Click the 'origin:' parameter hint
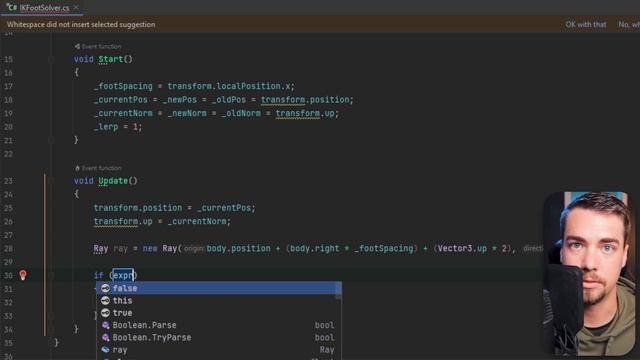 click(x=194, y=249)
